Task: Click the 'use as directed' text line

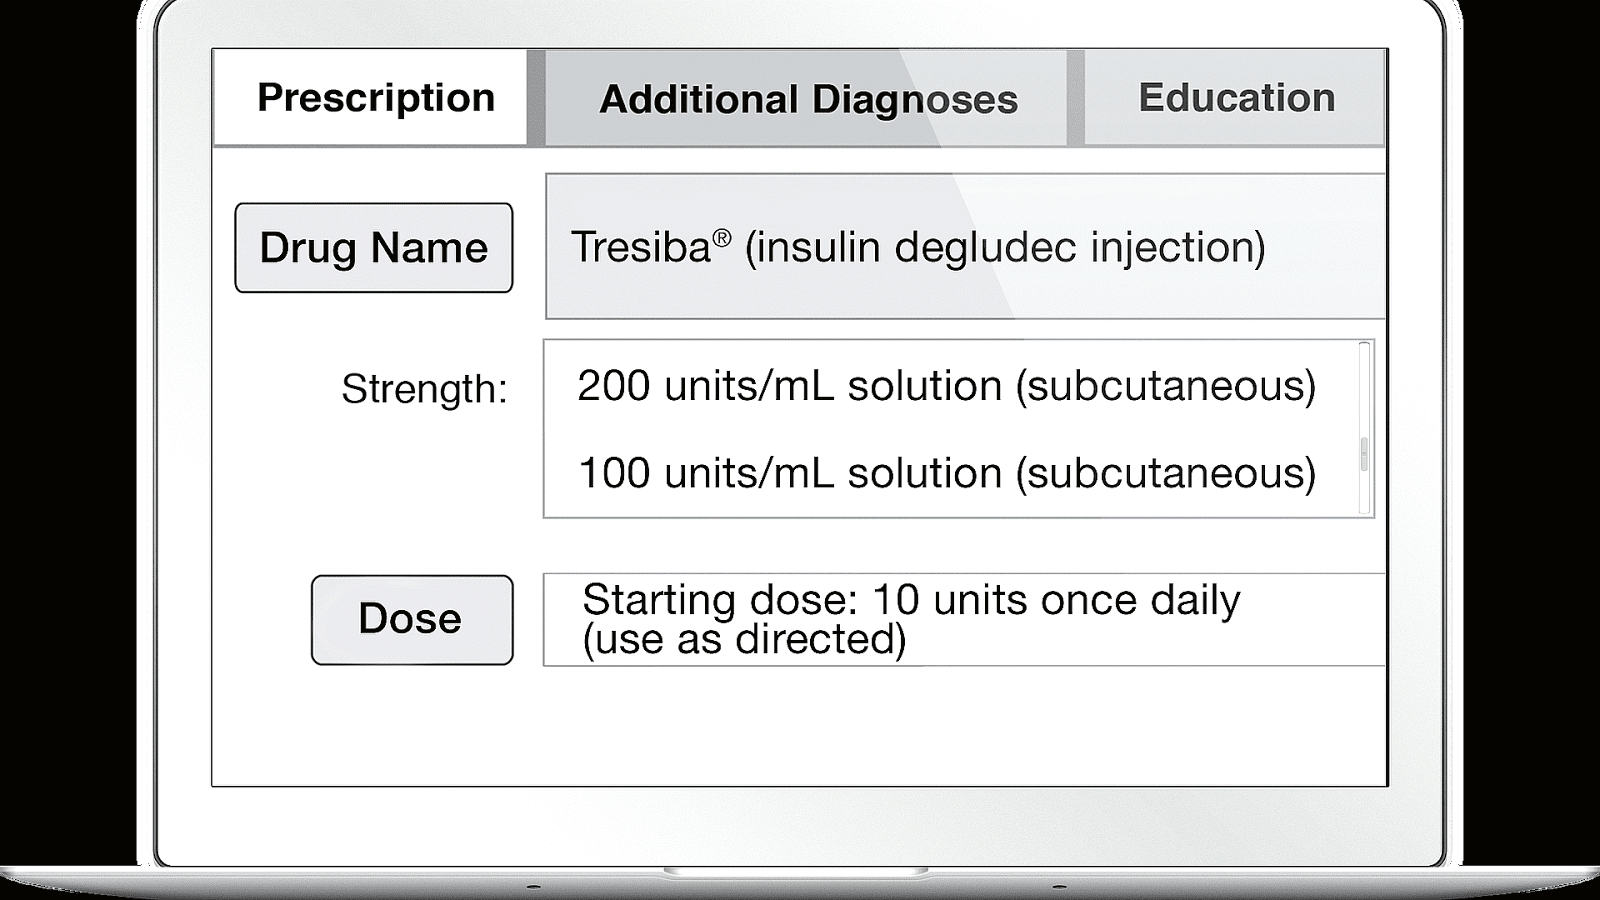Action: [x=744, y=640]
